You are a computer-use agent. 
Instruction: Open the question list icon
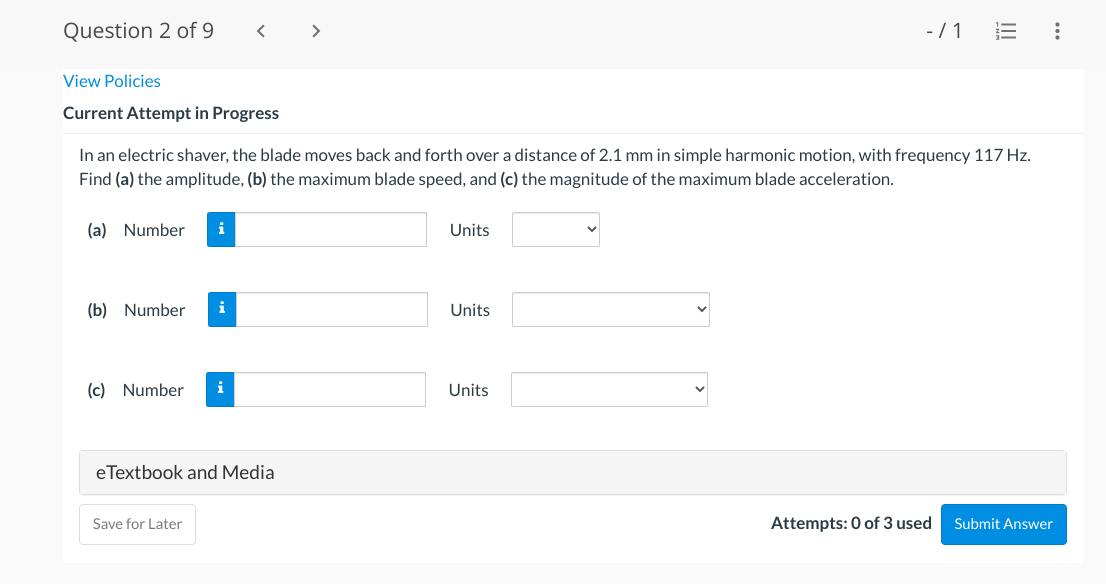click(x=1006, y=31)
